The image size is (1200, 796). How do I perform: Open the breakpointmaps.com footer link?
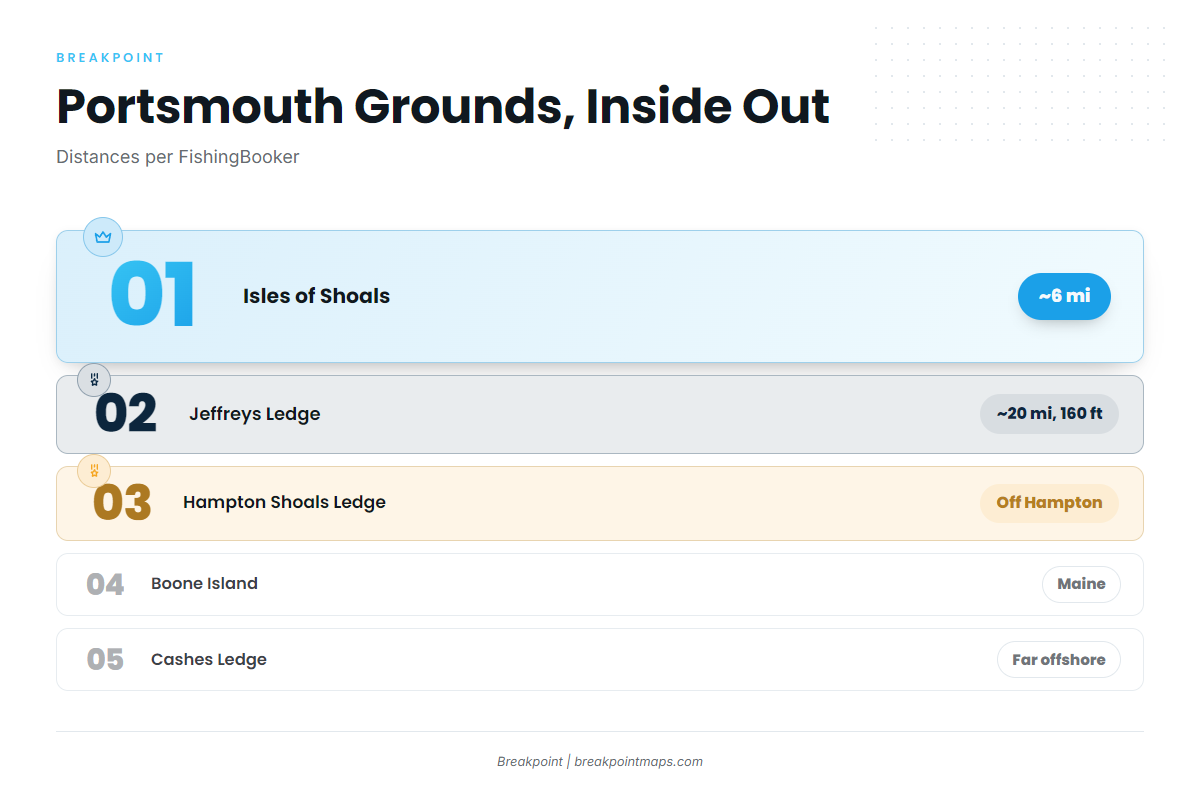[x=639, y=761]
